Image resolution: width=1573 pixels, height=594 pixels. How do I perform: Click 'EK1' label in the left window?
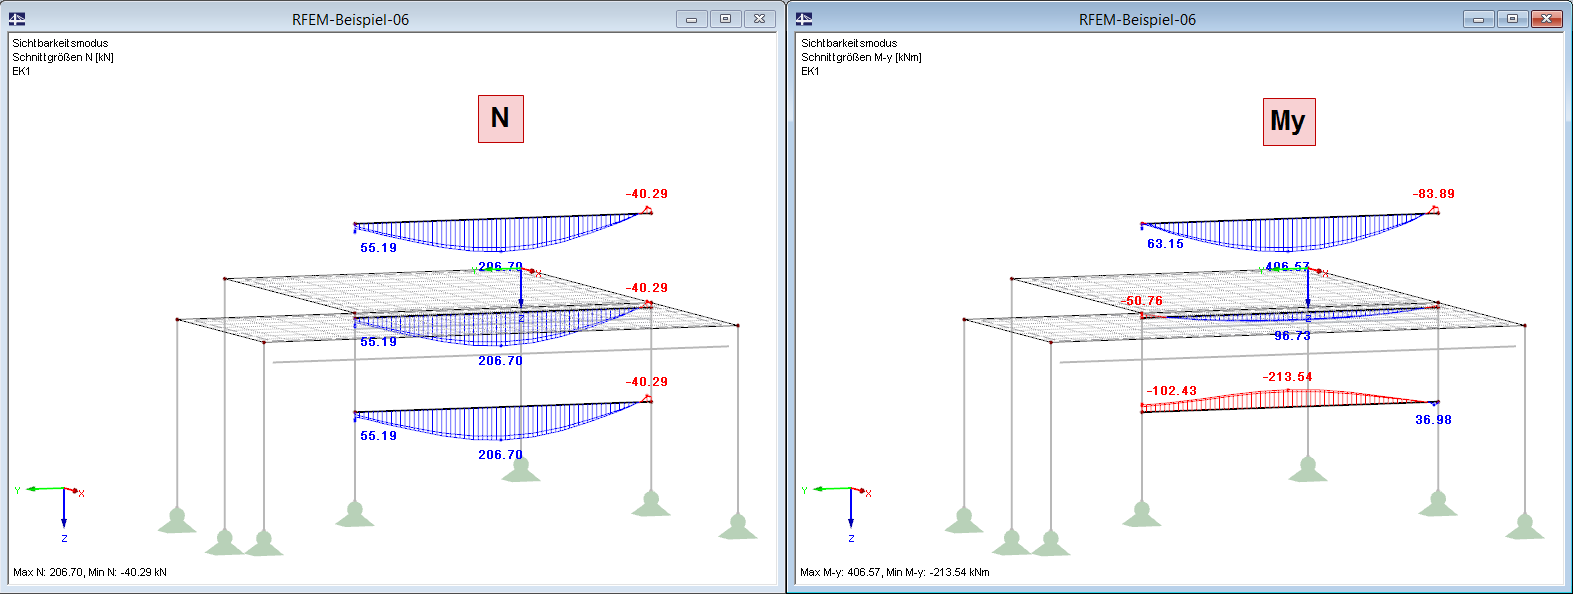tap(21, 71)
